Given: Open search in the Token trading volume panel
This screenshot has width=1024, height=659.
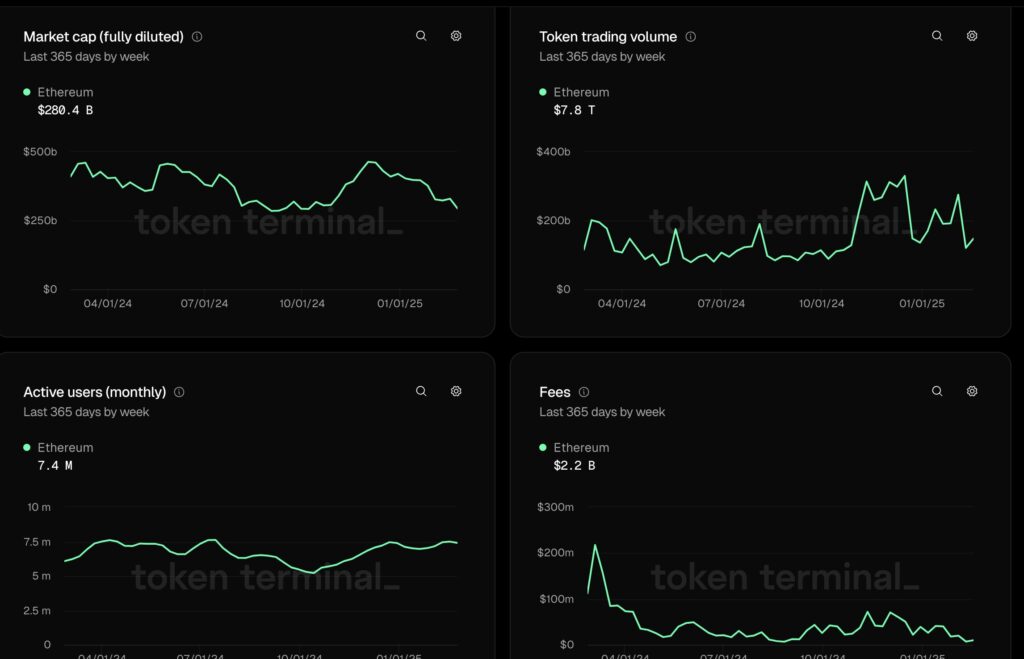Looking at the screenshot, I should tap(936, 35).
